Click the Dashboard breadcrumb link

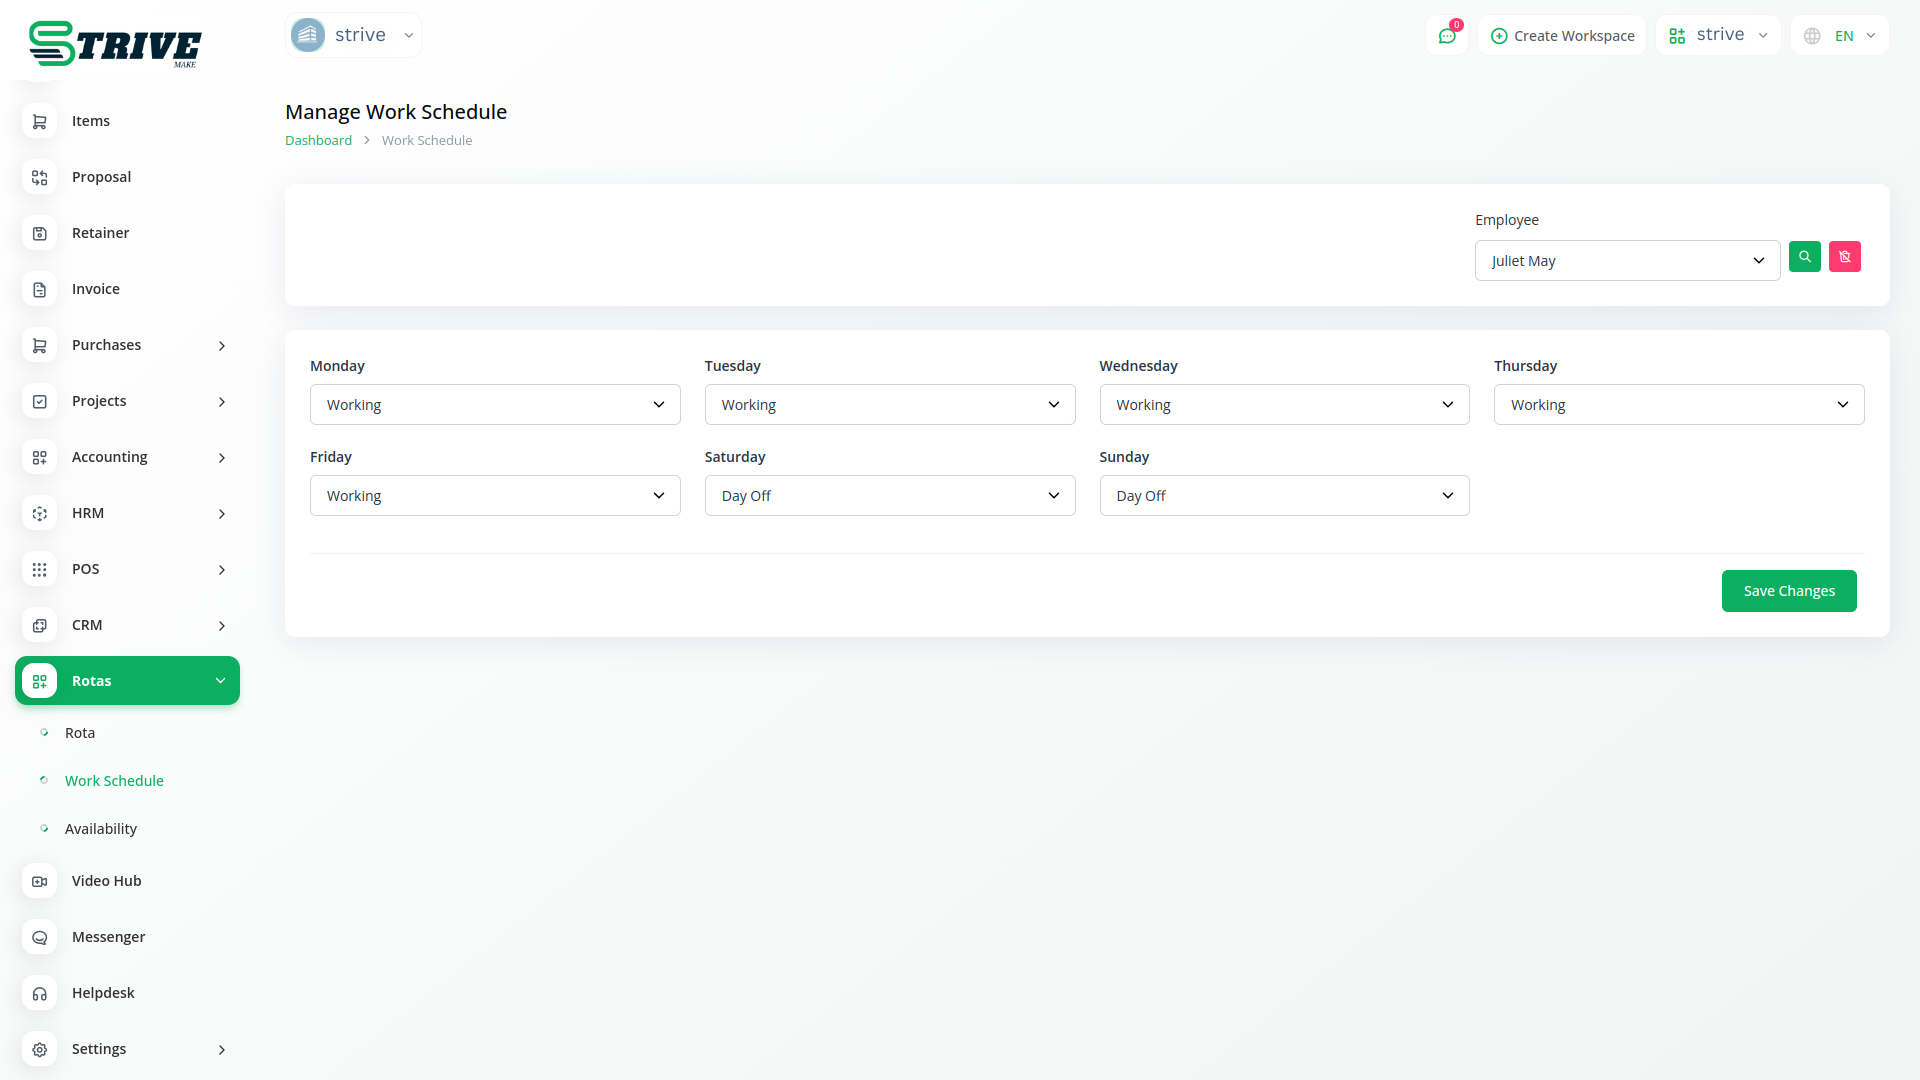[x=318, y=141]
